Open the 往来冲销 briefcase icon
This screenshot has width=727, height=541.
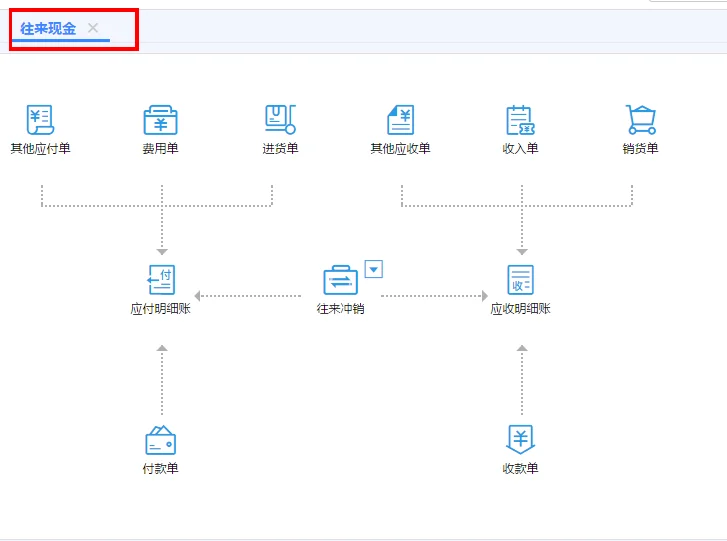[340, 280]
